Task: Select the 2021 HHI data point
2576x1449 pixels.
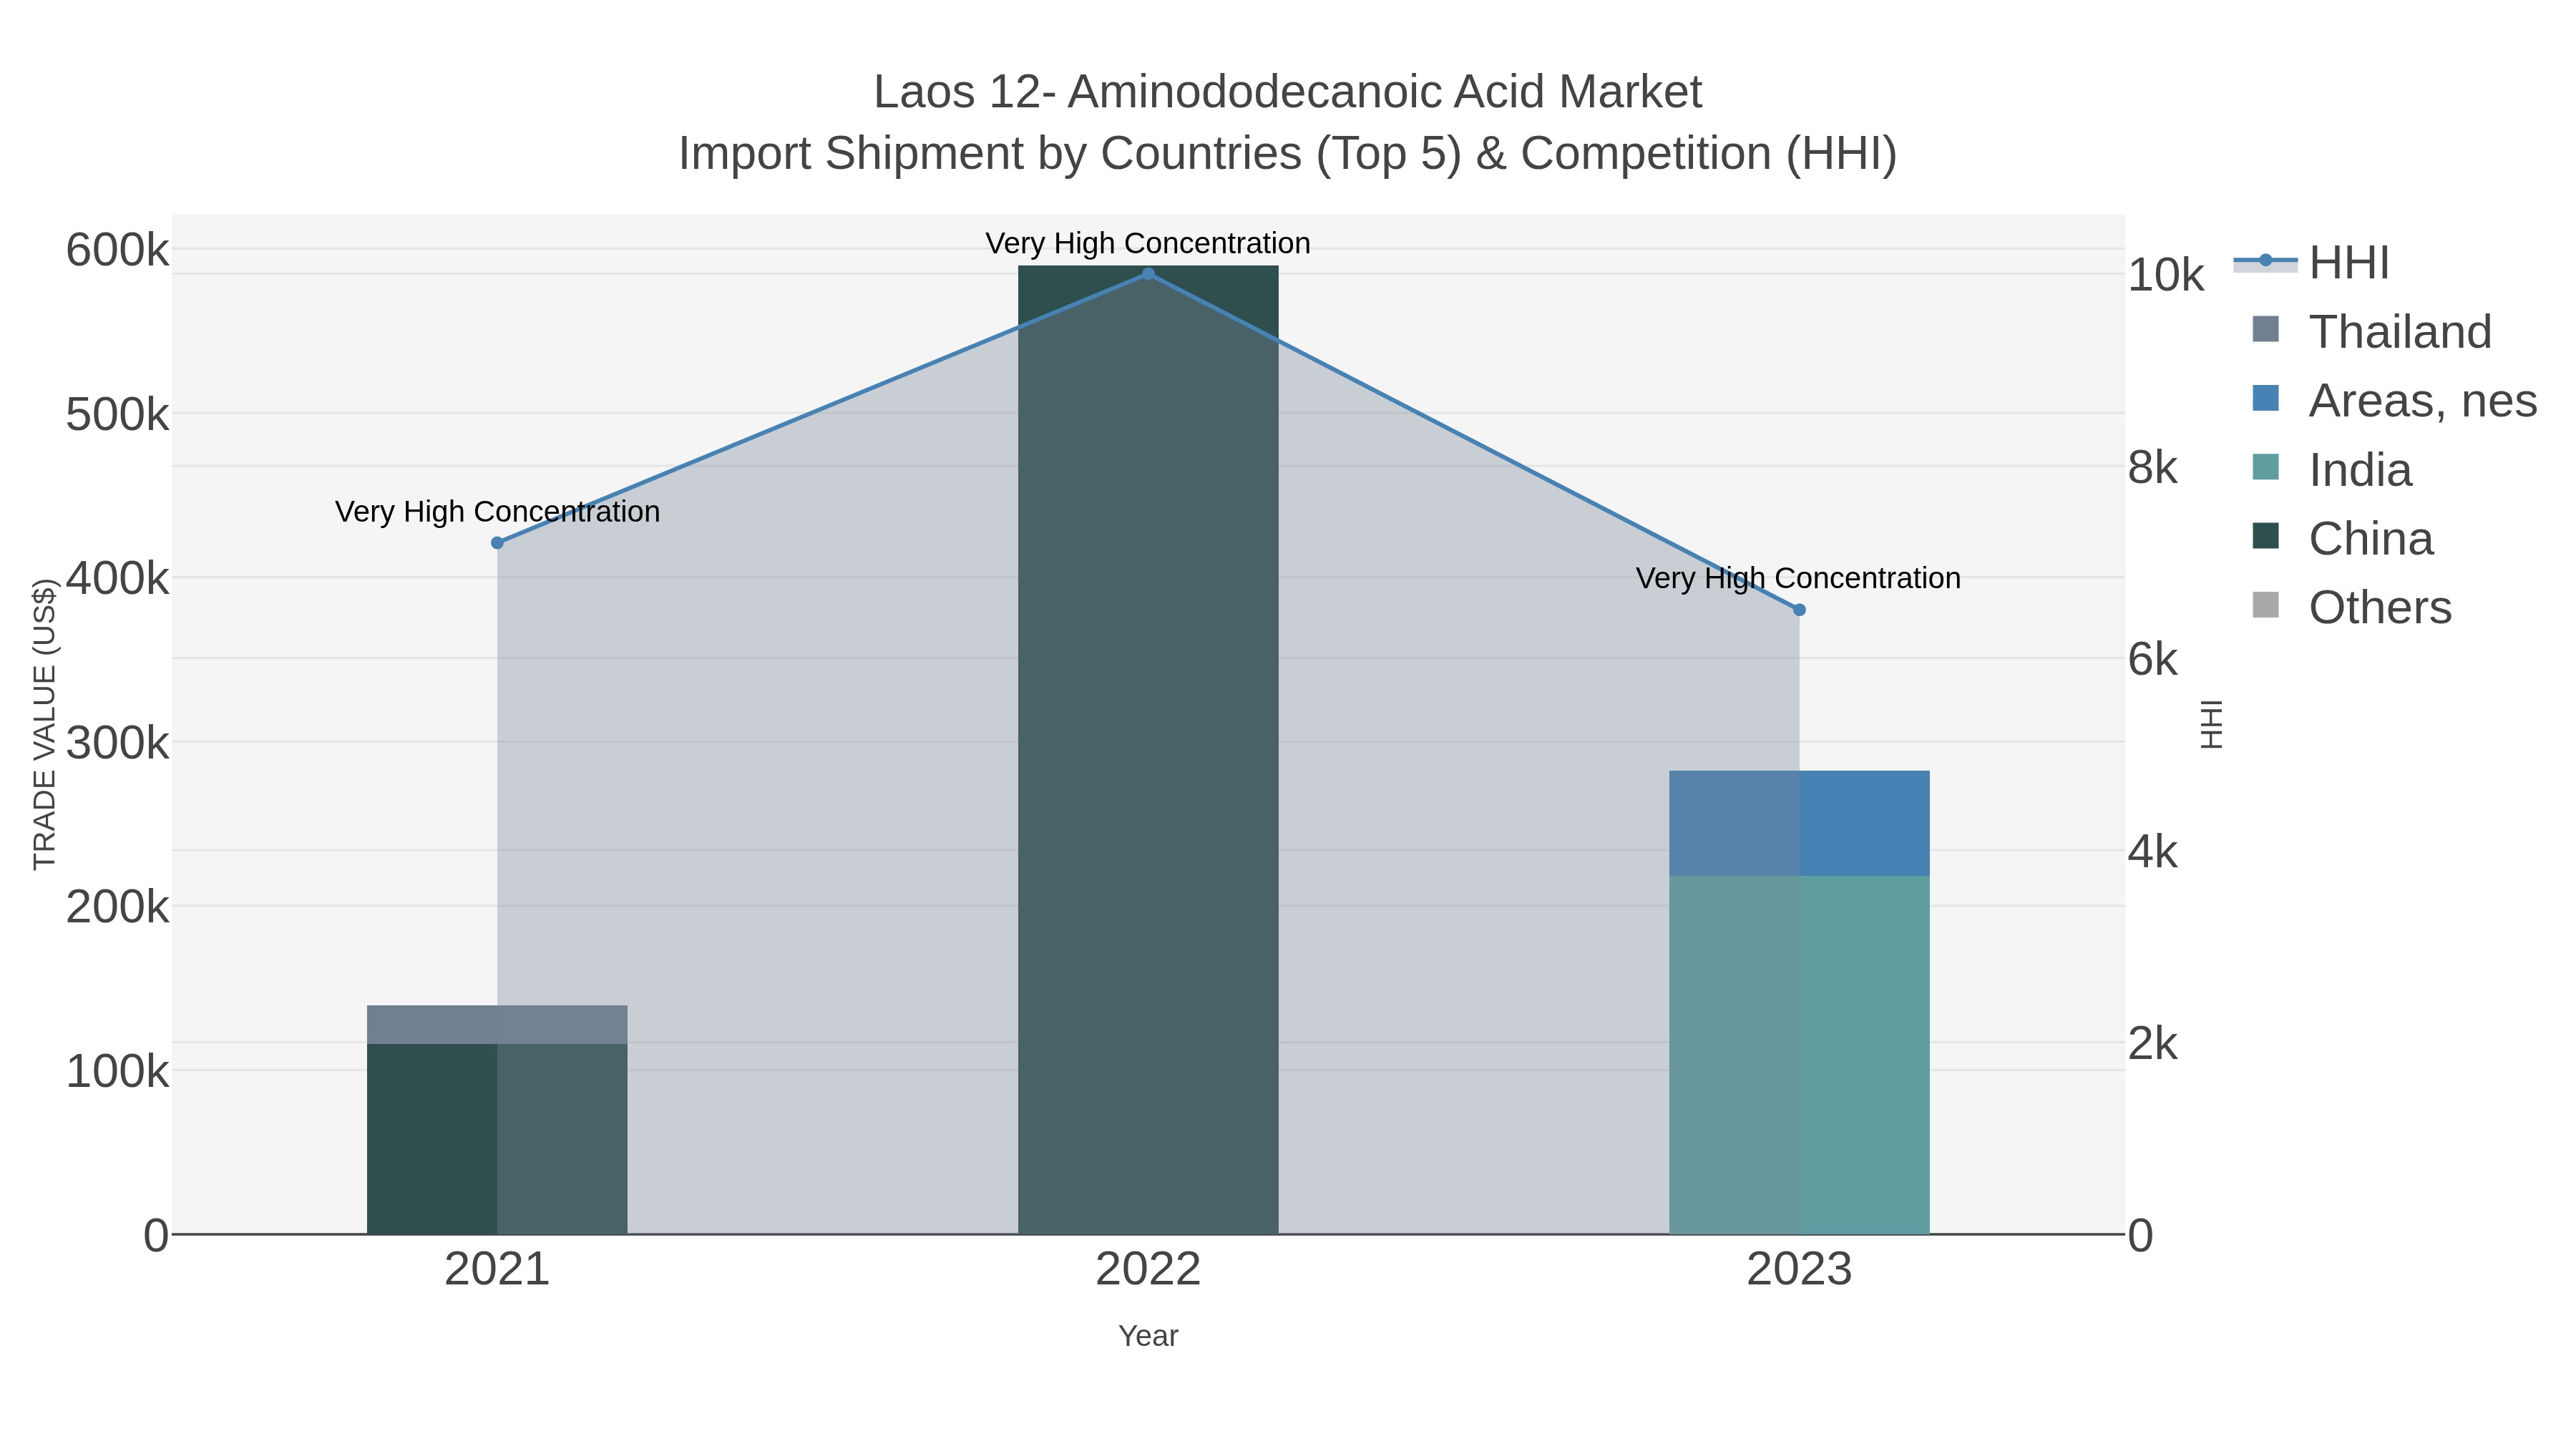Action: [497, 543]
